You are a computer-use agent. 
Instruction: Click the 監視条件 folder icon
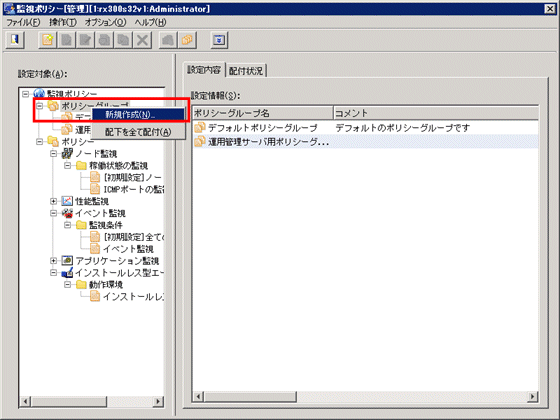(81, 225)
